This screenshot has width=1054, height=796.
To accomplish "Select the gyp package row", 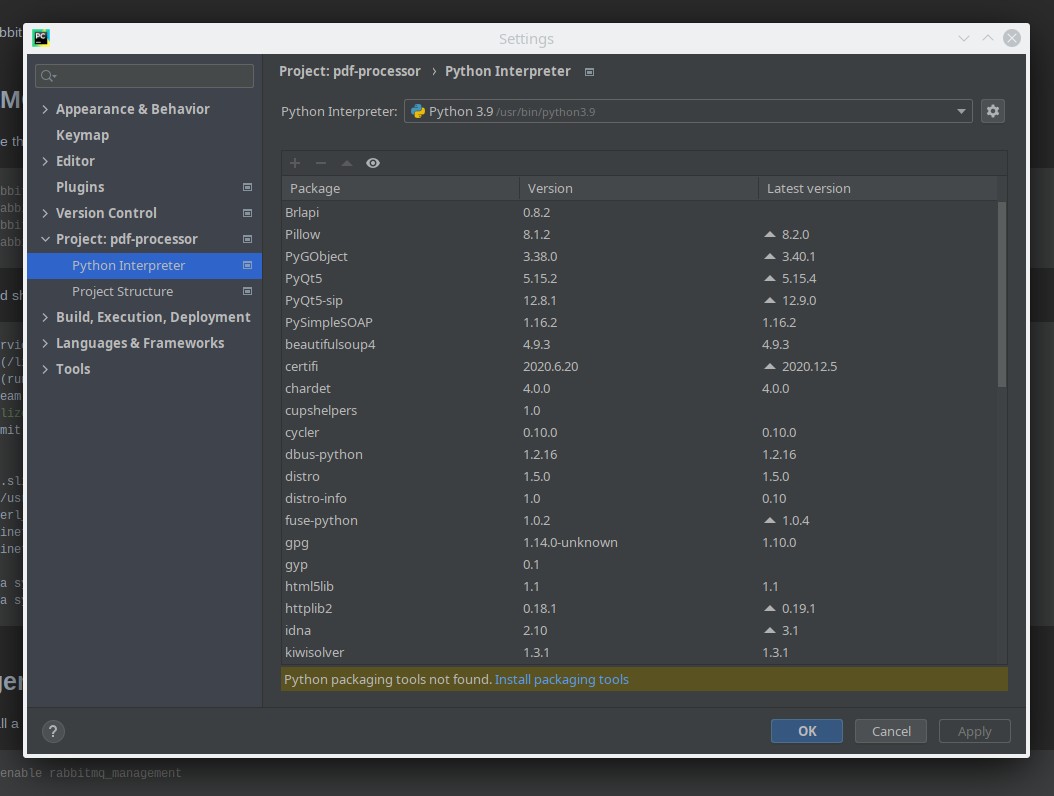I will pyautogui.click(x=639, y=565).
